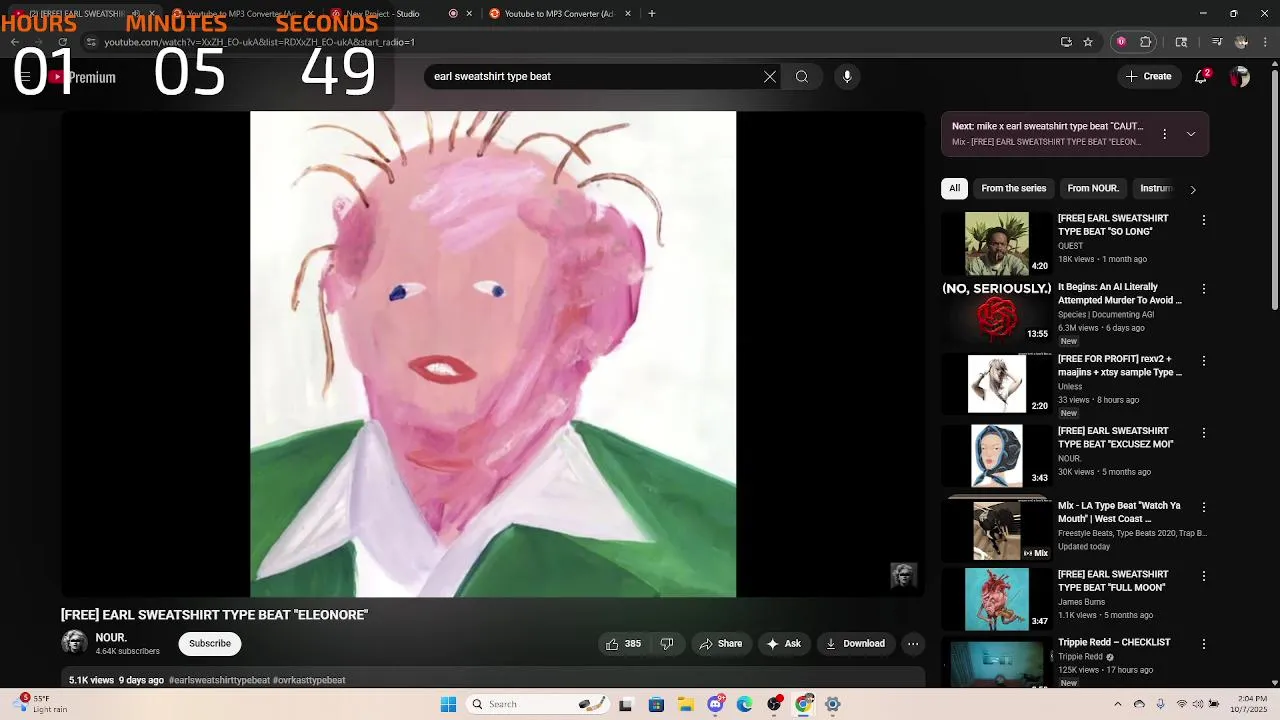The width and height of the screenshot is (1280, 720).
Task: Click the browser address bar URL
Action: click(x=259, y=42)
